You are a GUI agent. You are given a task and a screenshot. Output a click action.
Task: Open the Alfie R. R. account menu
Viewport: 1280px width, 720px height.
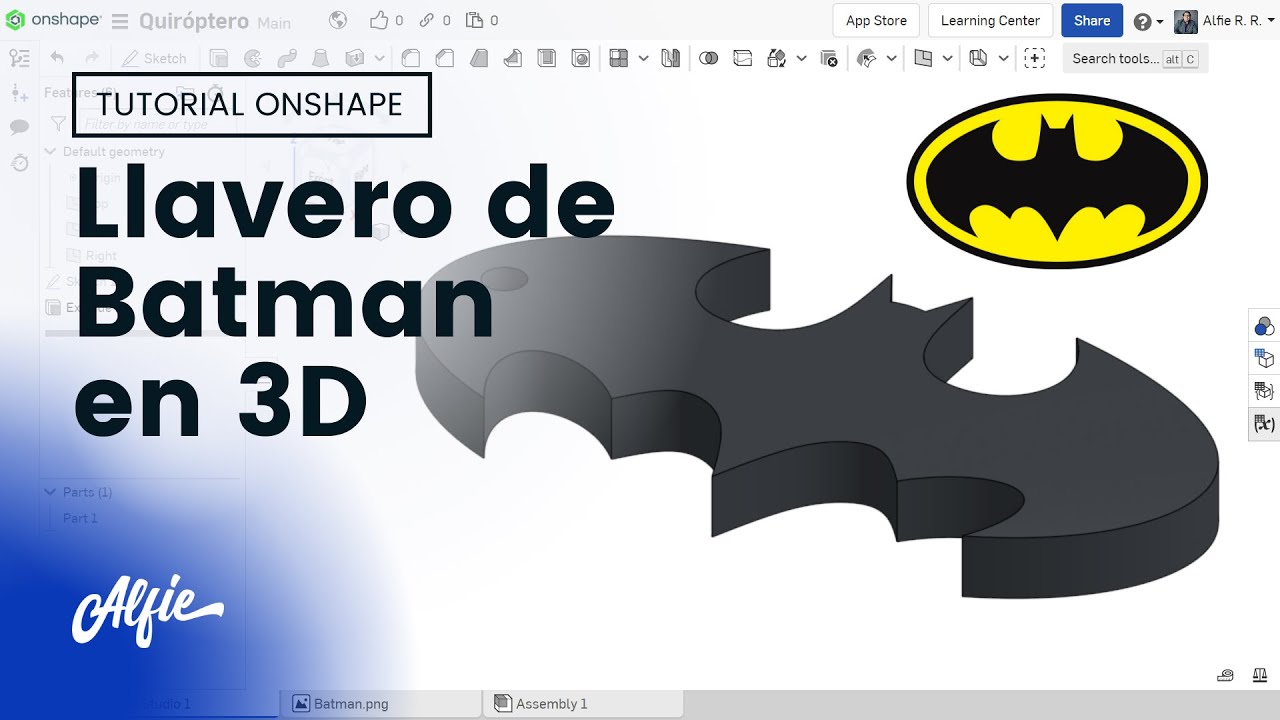click(x=1225, y=21)
